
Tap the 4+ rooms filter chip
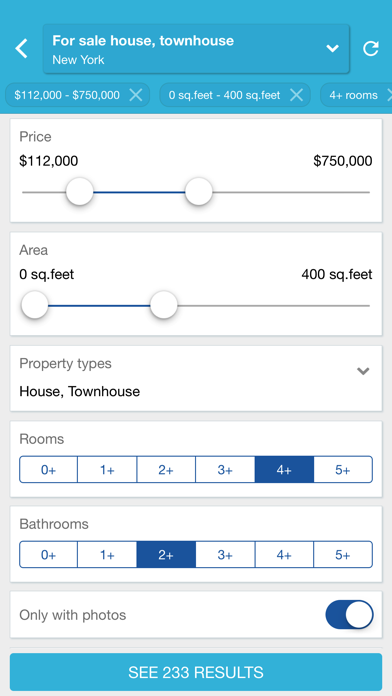(x=356, y=95)
